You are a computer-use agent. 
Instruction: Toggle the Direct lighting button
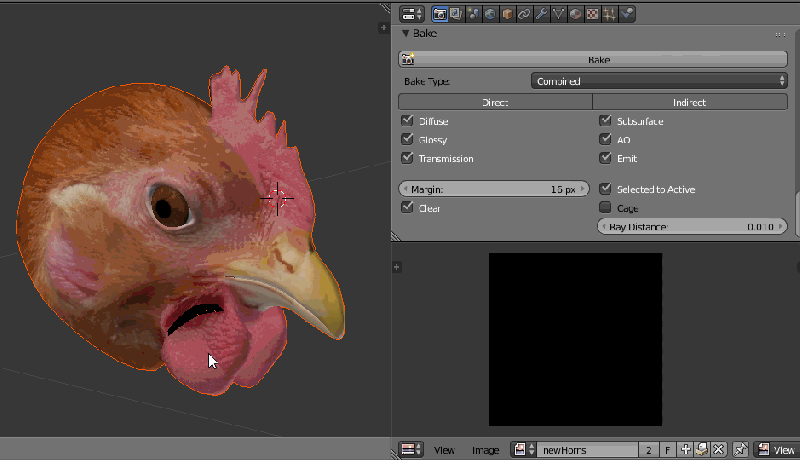click(x=495, y=102)
